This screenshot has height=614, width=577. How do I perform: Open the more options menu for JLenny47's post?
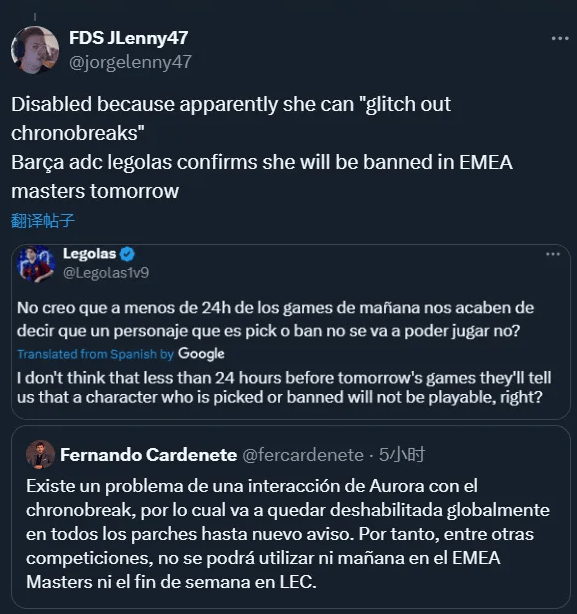tap(560, 38)
